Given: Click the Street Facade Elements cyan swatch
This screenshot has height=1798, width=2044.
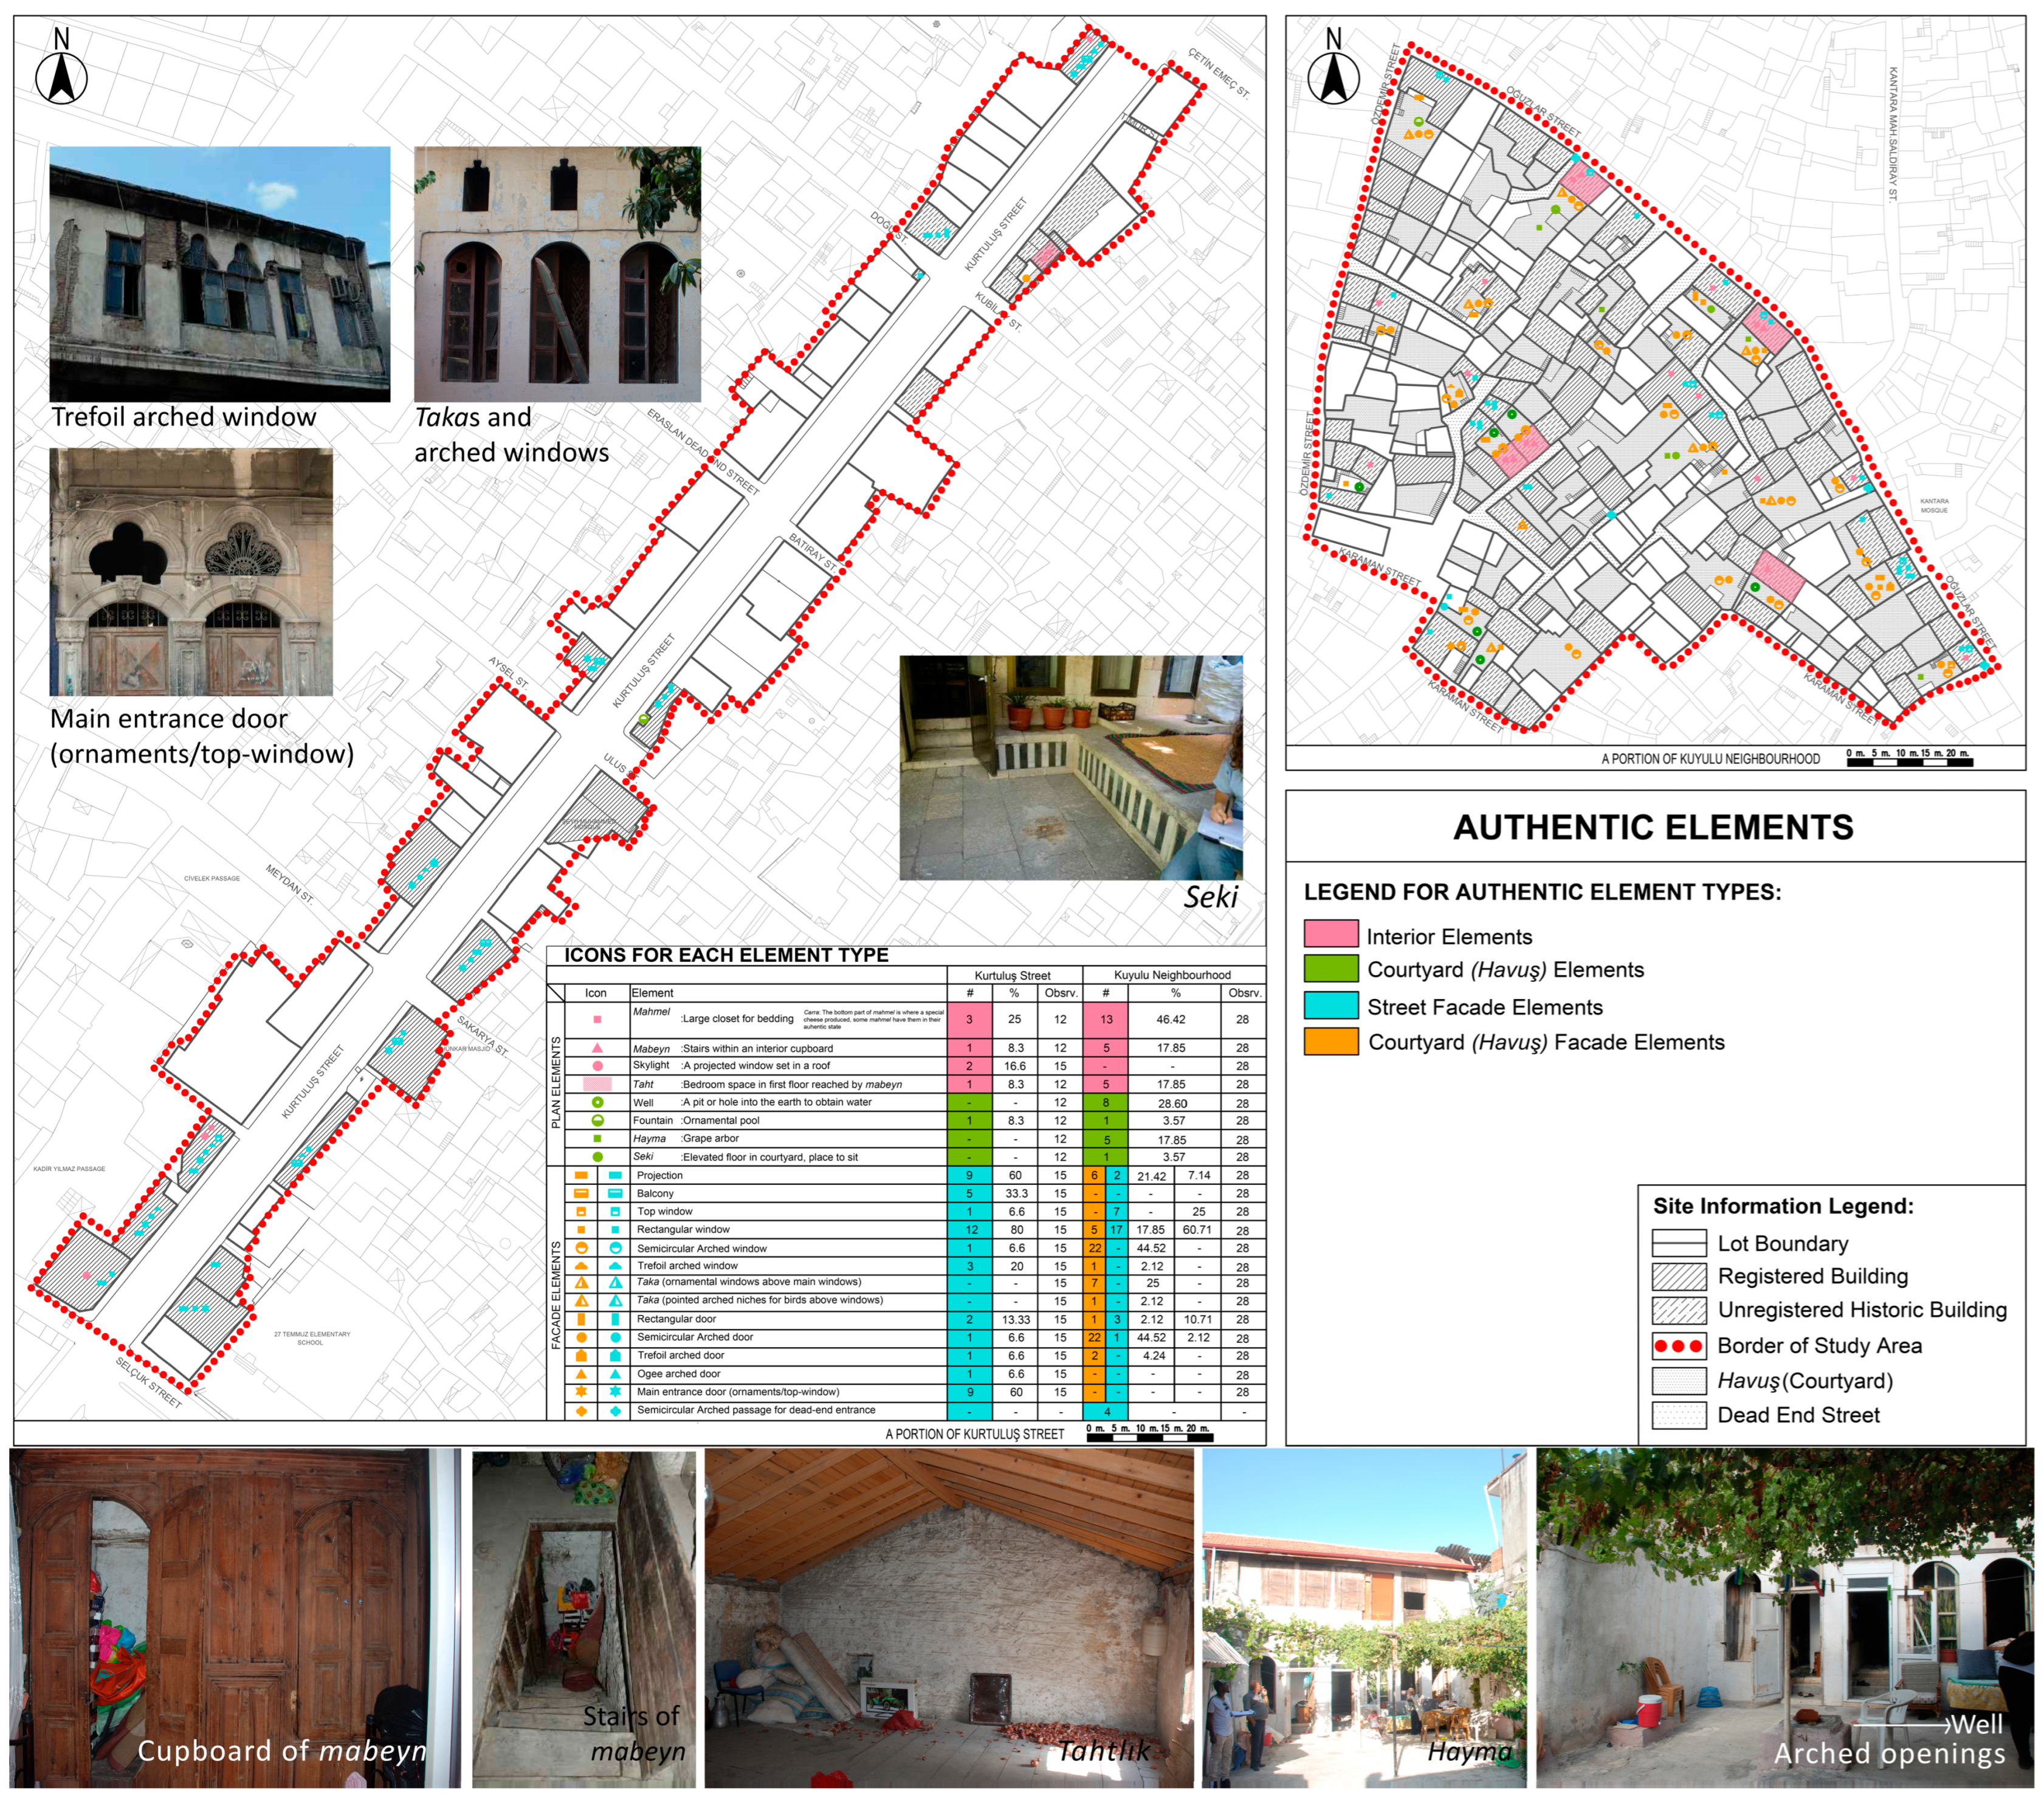Looking at the screenshot, I should point(1331,1005).
